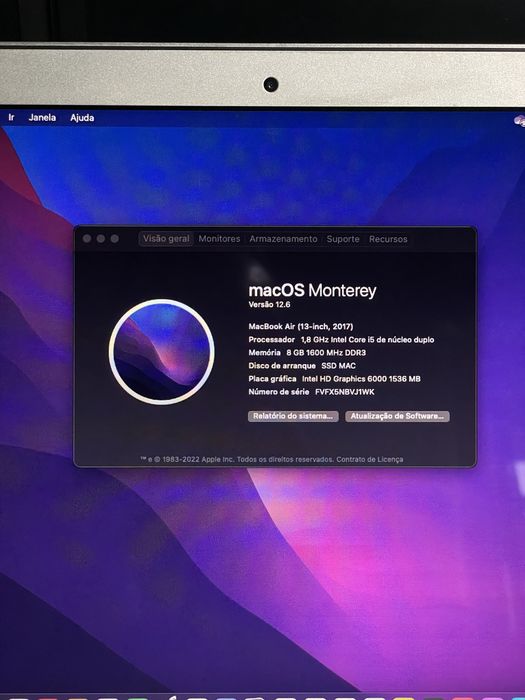525x700 pixels.
Task: Click MacBook Air (13-inch, 2017) text
Action: coord(300,326)
